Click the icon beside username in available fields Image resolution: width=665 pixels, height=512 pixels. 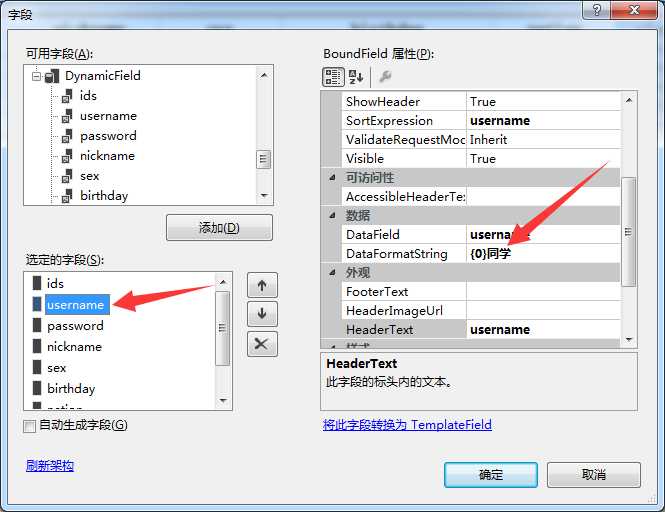click(67, 116)
